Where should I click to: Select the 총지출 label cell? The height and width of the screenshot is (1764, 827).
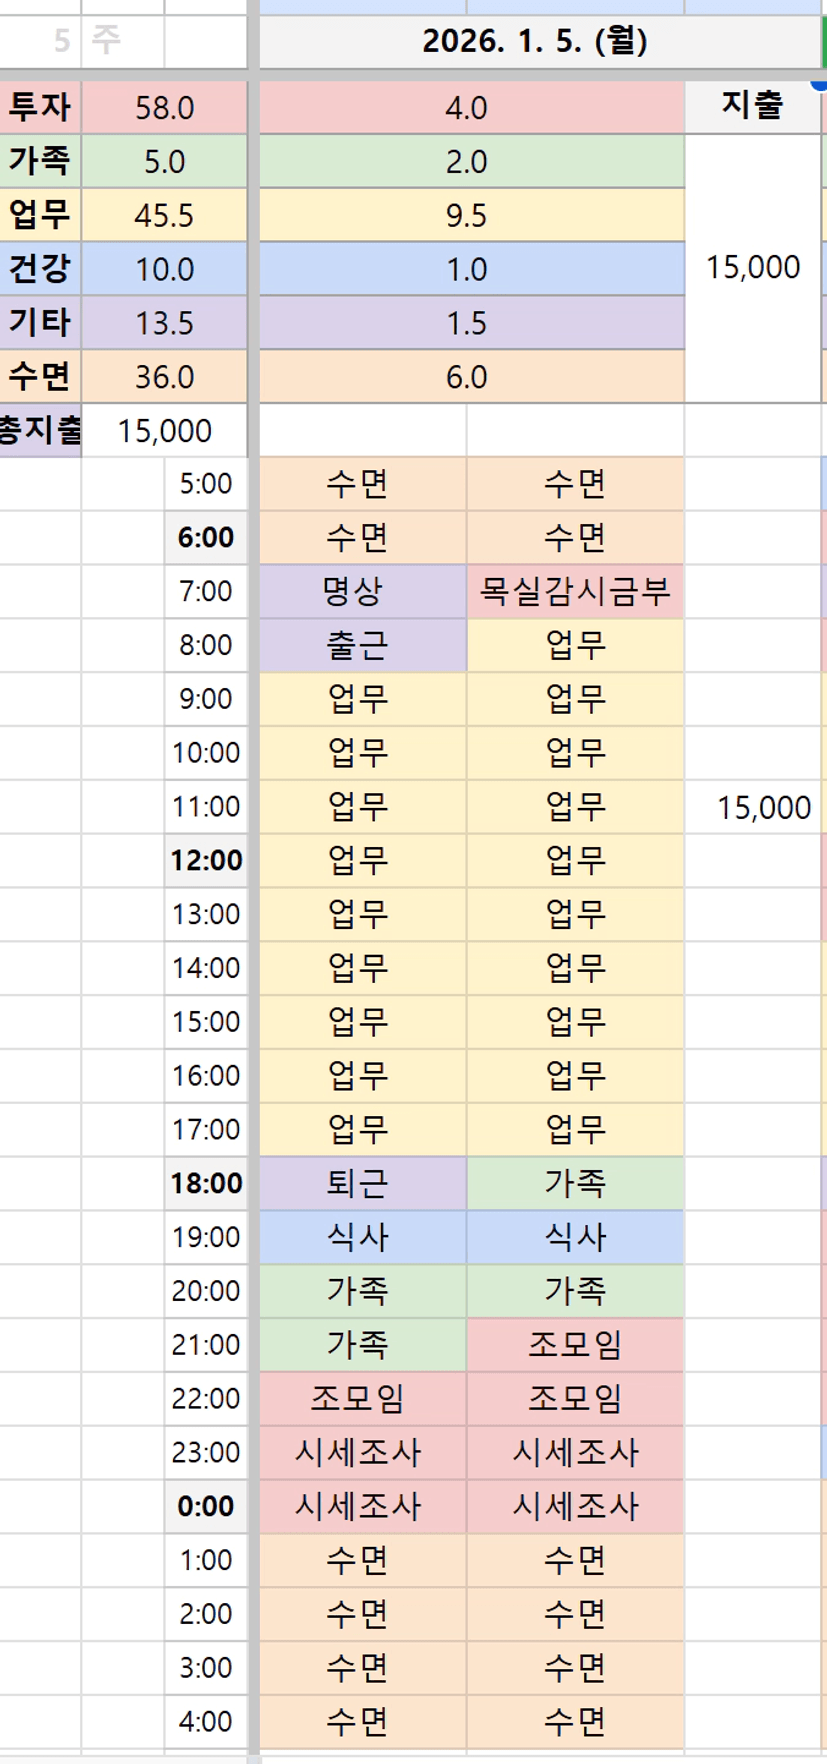pos(40,431)
